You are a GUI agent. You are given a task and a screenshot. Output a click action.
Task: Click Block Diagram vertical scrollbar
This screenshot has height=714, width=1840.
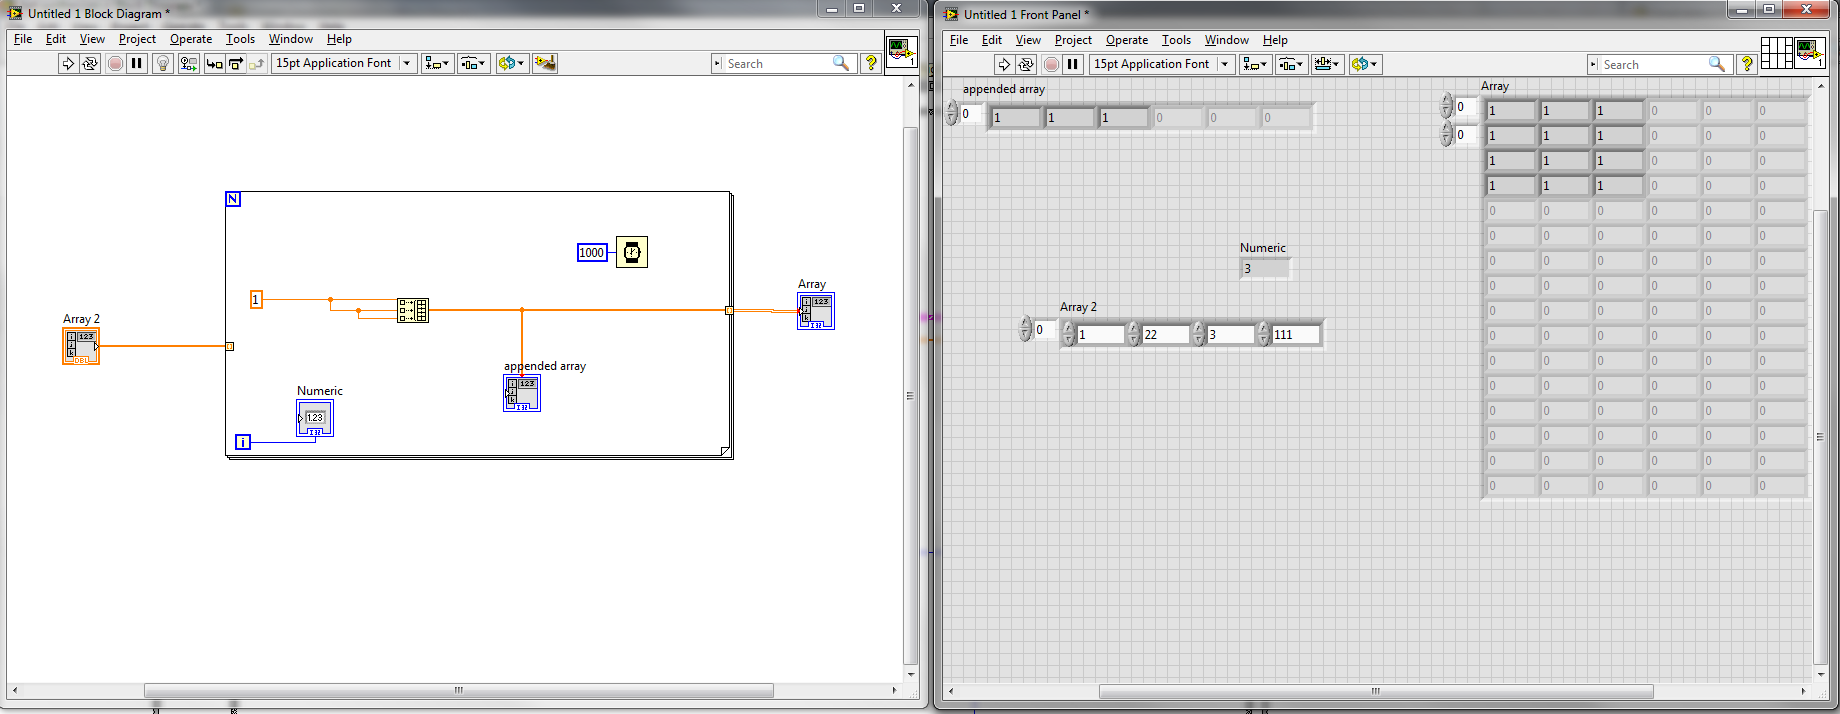click(910, 395)
